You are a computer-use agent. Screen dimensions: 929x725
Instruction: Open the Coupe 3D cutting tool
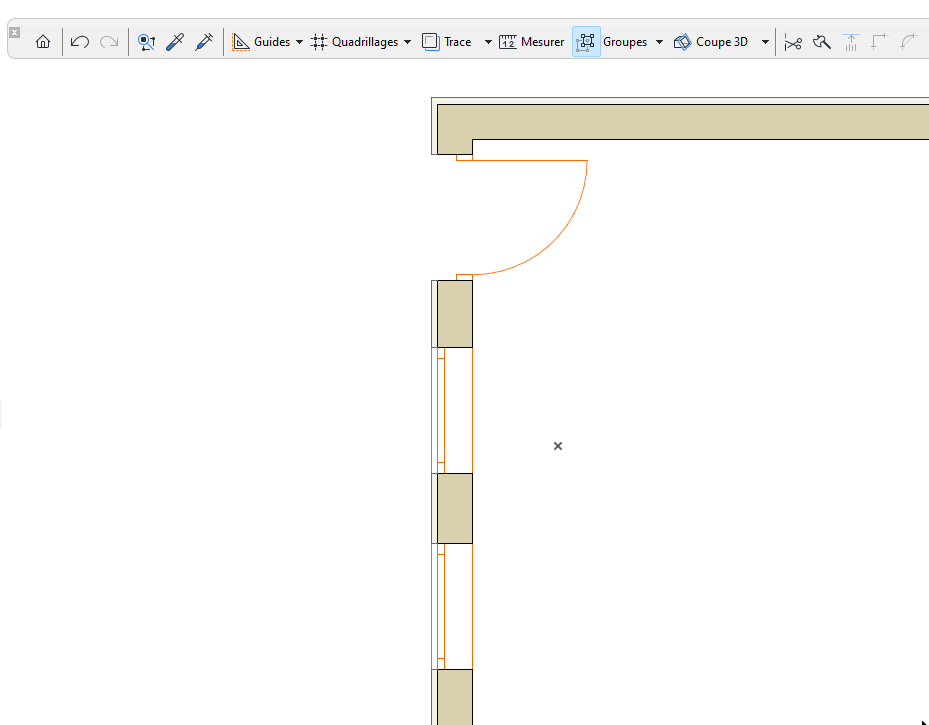pos(710,42)
